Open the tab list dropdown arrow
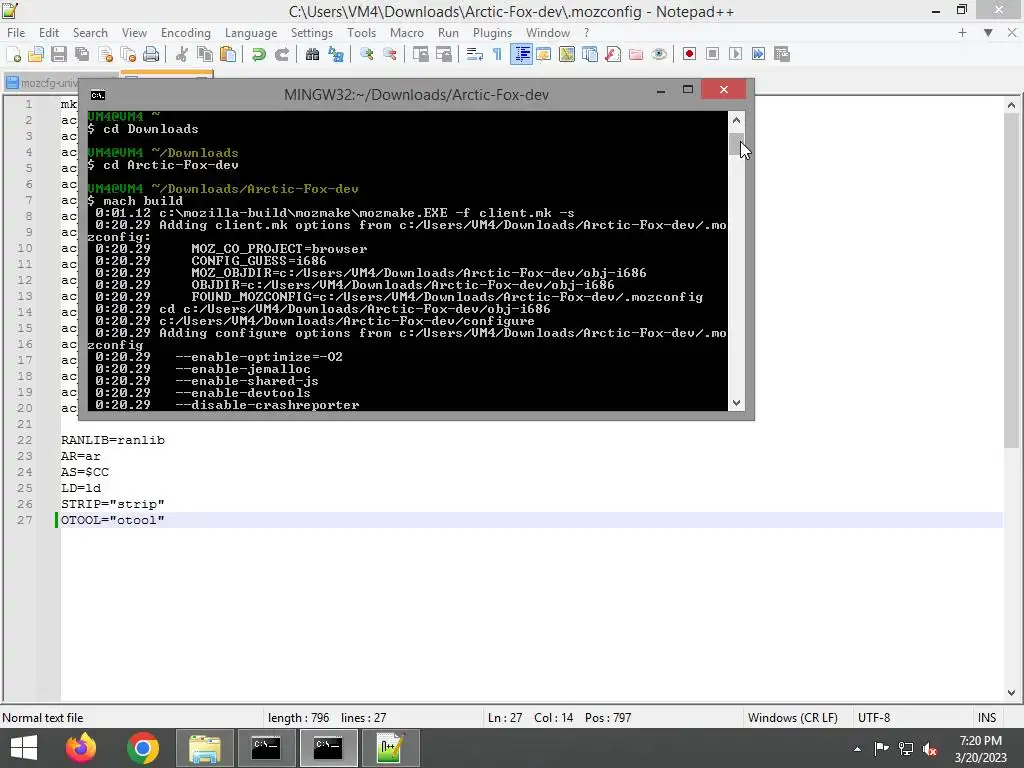This screenshot has width=1024, height=768. [988, 33]
